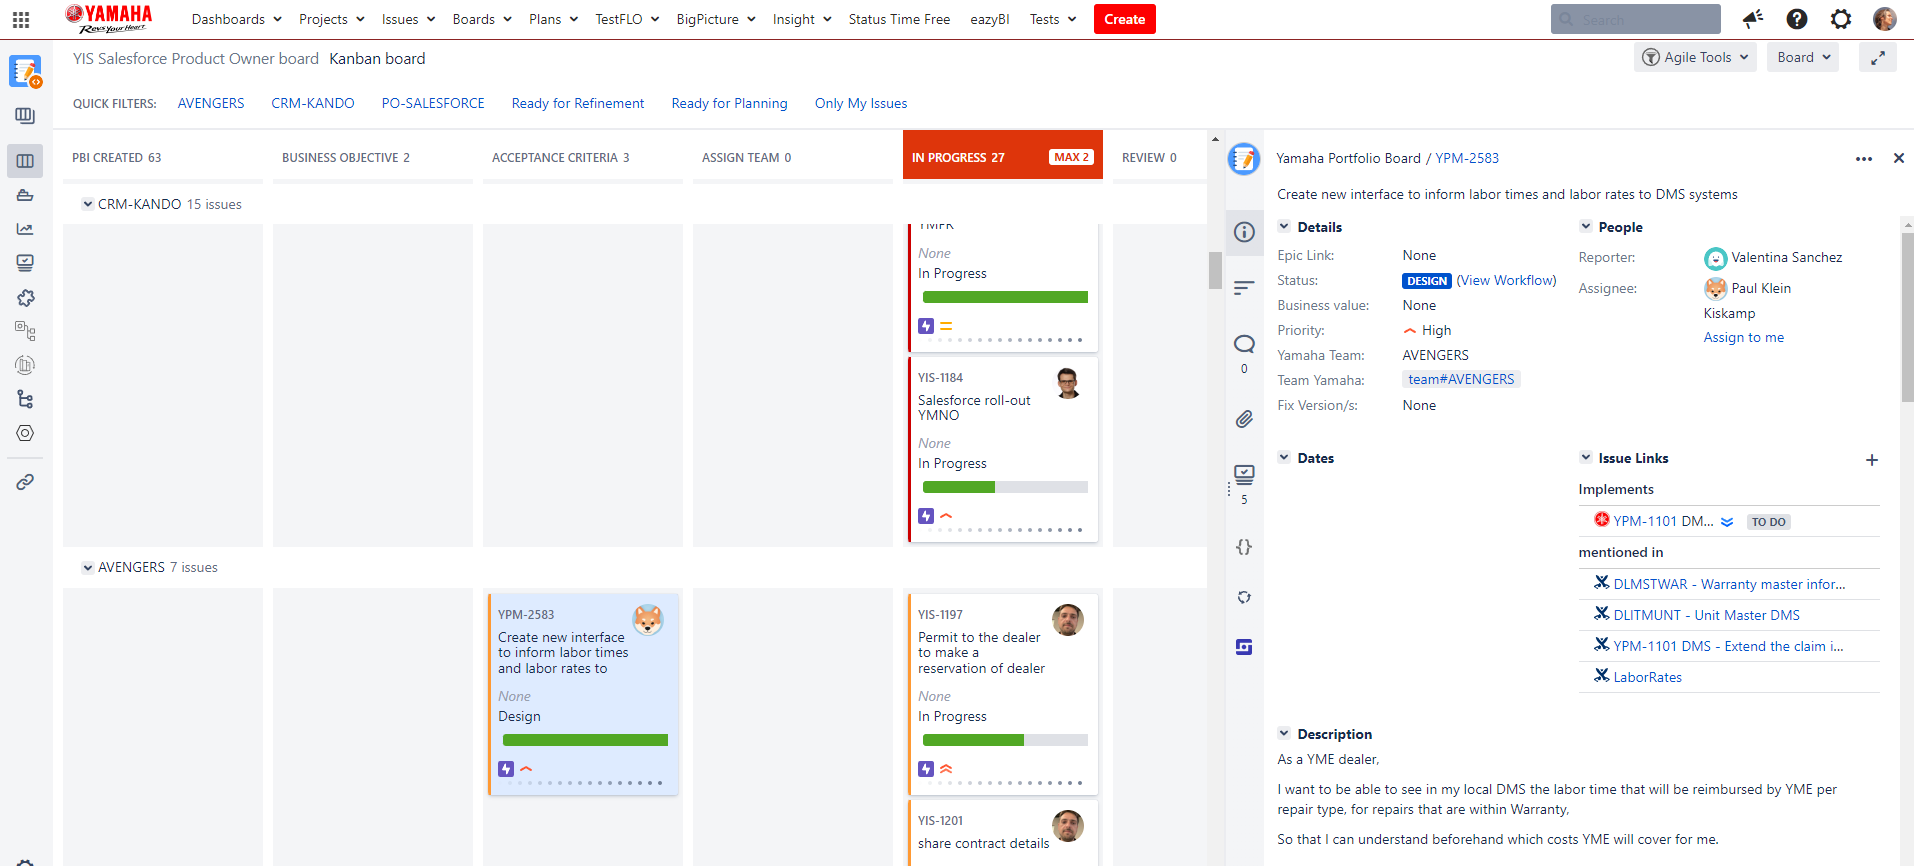
Task: Click progress bar on YIS-1184 card
Action: (1005, 487)
